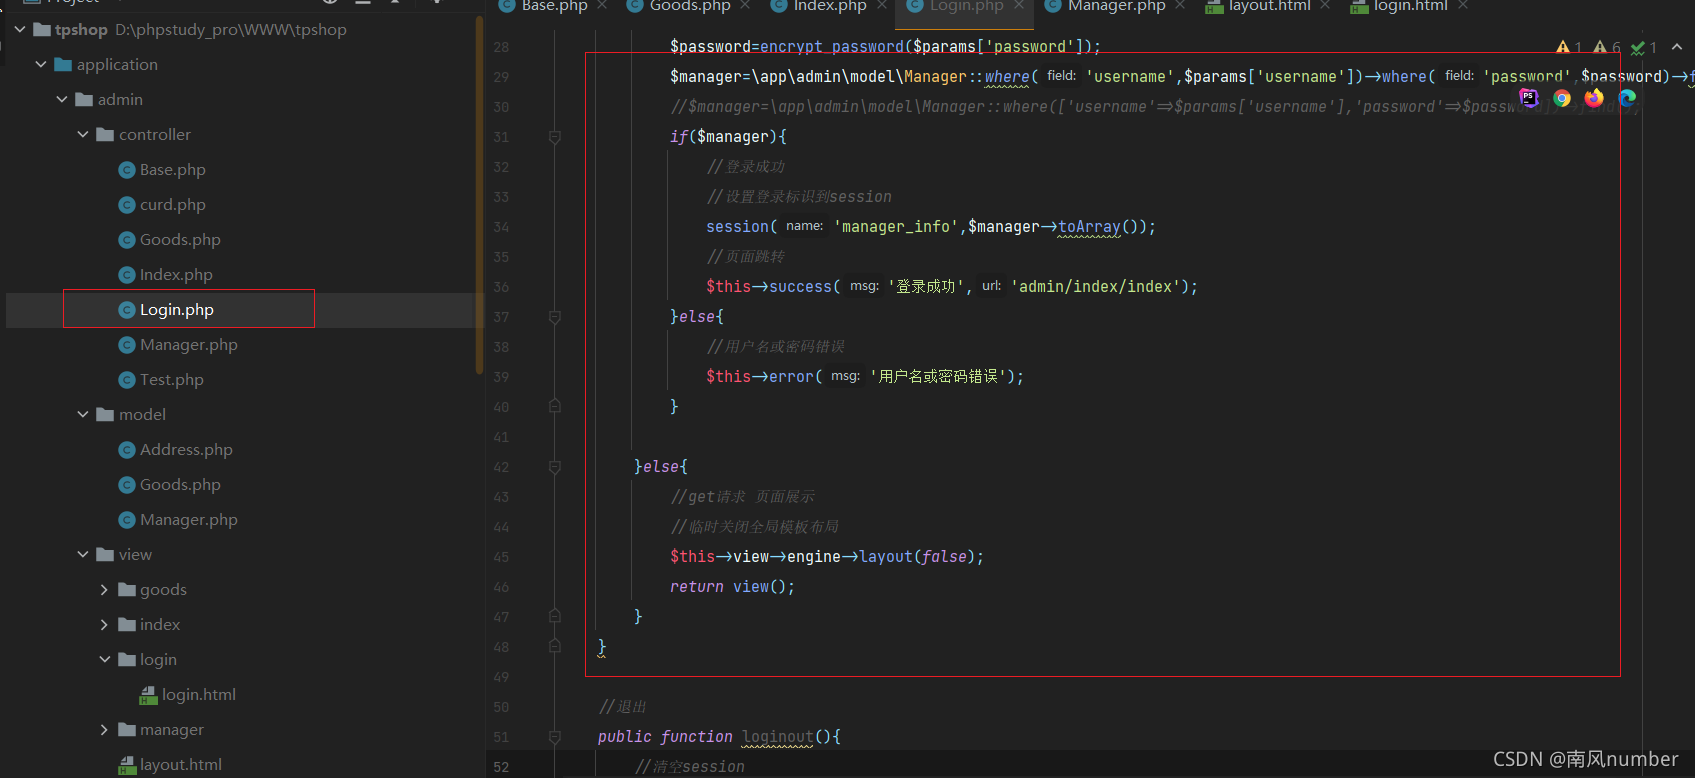Click the 'manager_info' session name string

(896, 227)
